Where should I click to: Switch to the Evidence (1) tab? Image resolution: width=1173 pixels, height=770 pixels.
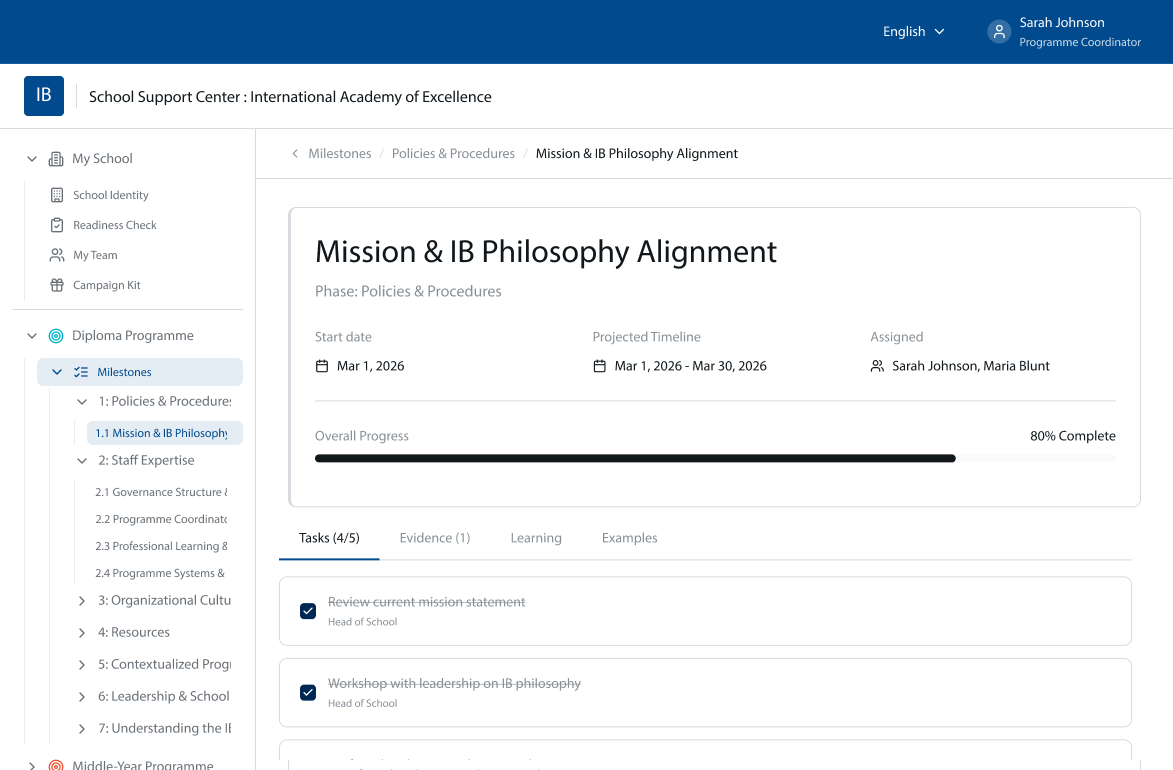pyautogui.click(x=434, y=538)
